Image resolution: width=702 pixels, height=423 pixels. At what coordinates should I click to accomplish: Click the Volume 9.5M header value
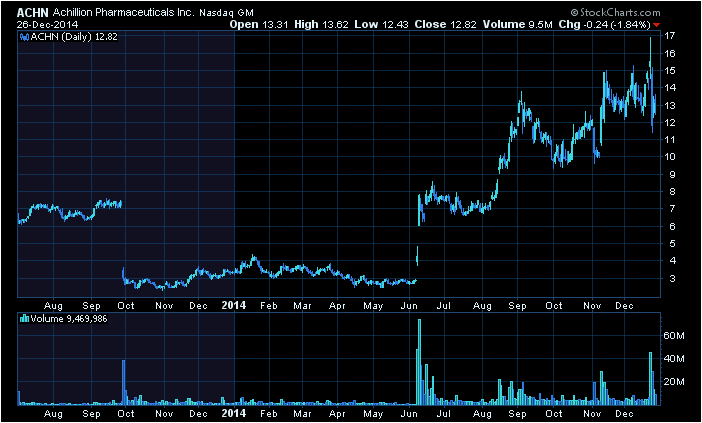click(x=518, y=24)
